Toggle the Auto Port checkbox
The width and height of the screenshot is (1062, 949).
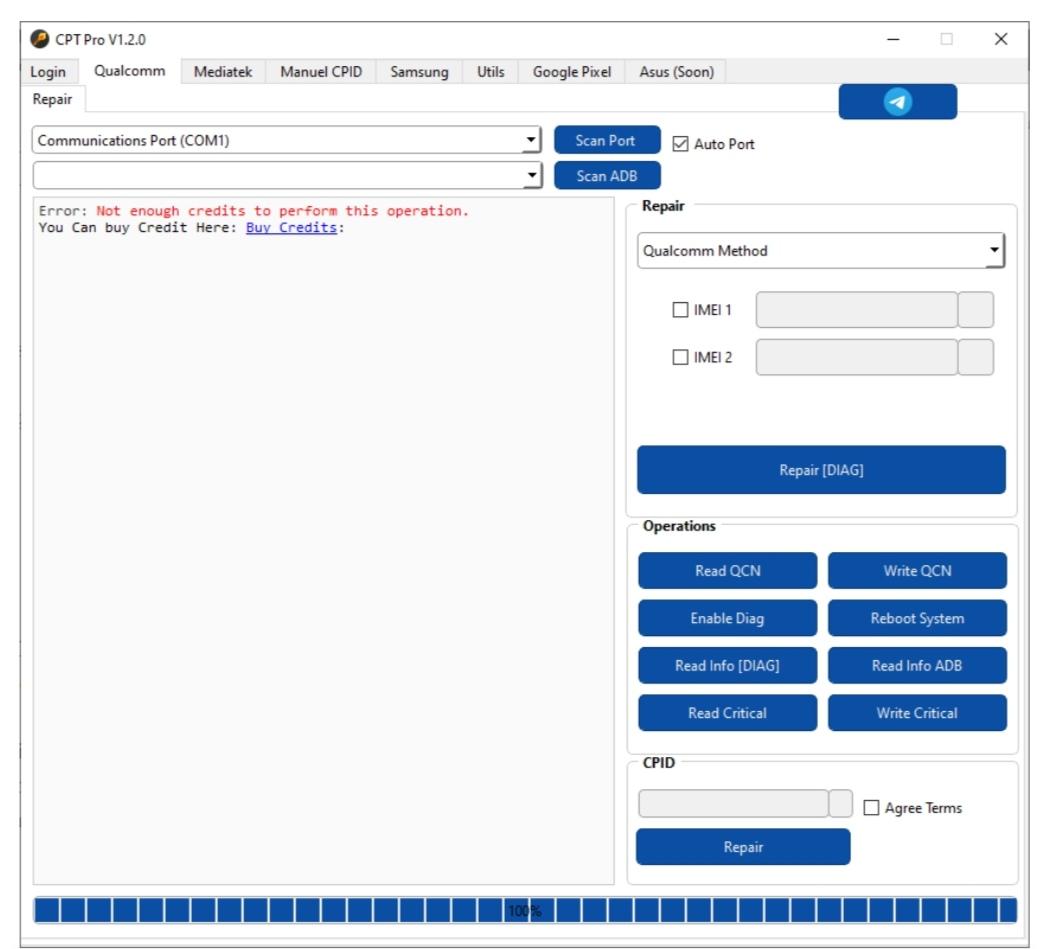[x=680, y=144]
